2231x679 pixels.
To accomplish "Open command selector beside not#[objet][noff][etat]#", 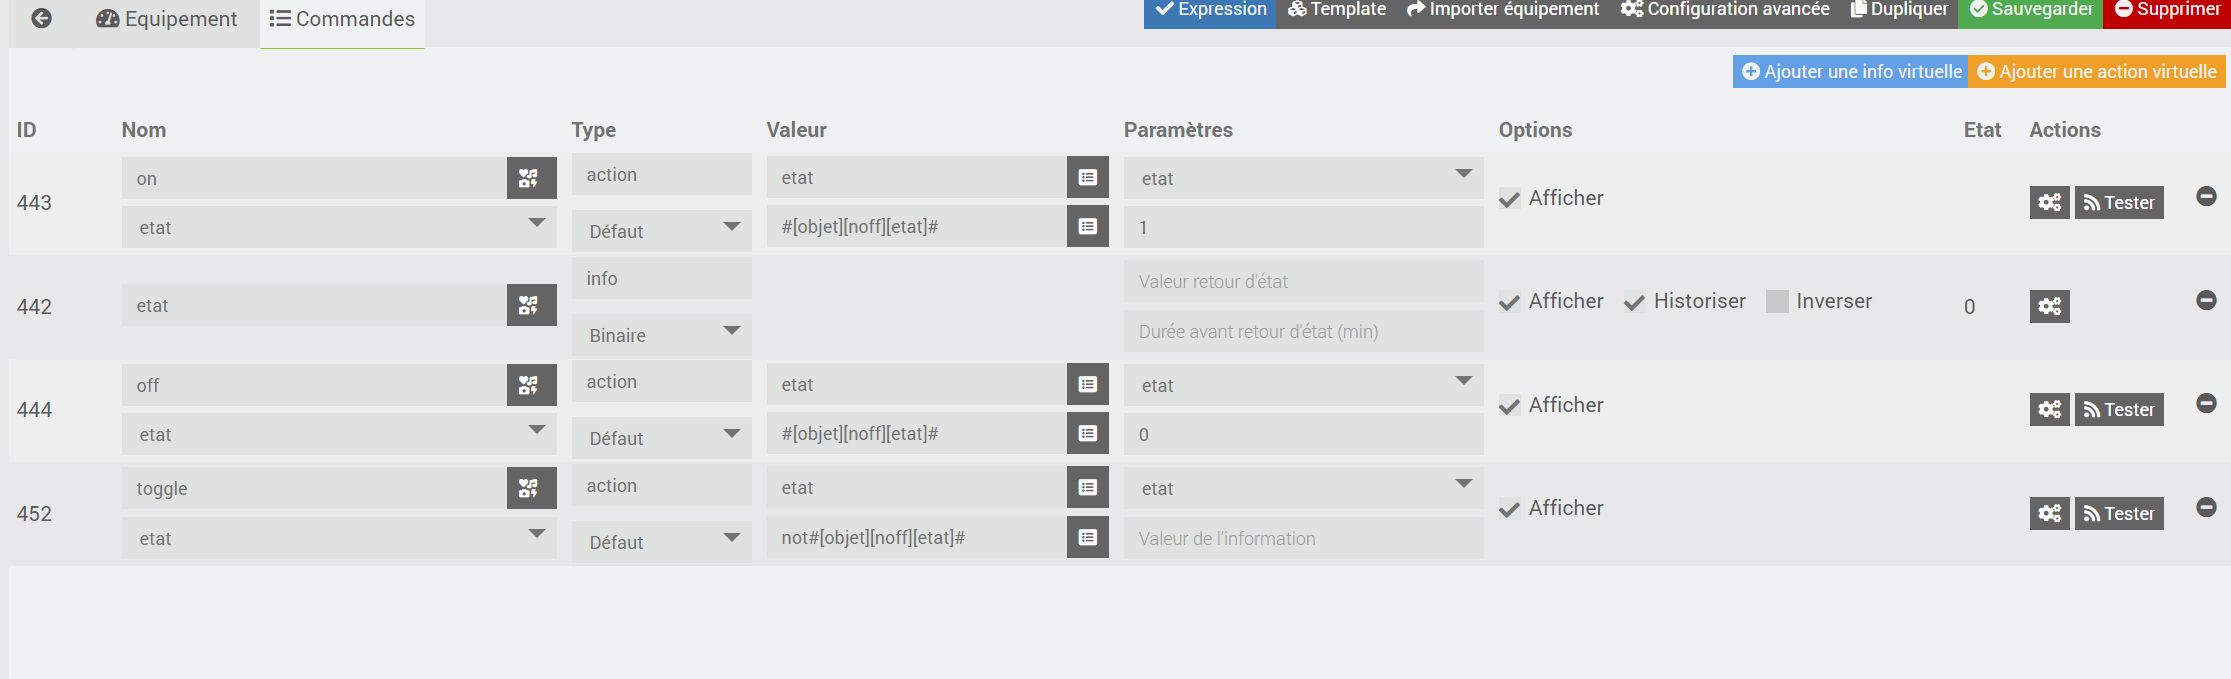I will pyautogui.click(x=1087, y=538).
